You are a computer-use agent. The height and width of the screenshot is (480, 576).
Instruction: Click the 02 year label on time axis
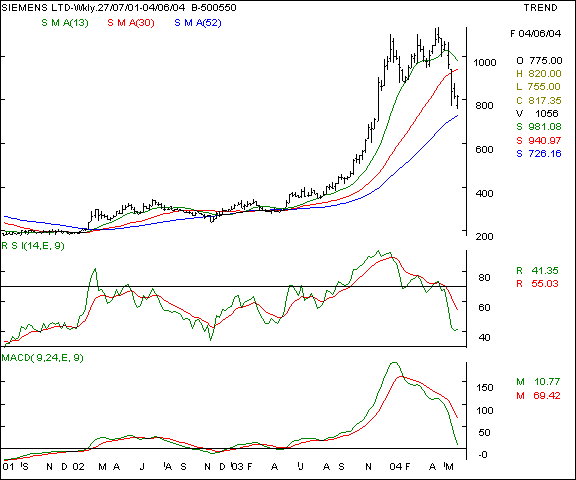click(x=78, y=467)
